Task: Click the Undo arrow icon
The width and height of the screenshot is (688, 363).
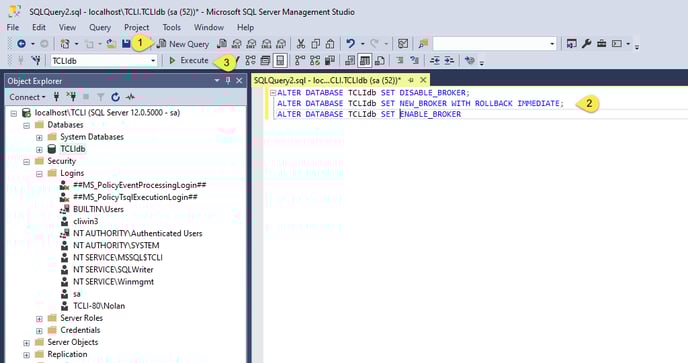Action: [x=350, y=43]
